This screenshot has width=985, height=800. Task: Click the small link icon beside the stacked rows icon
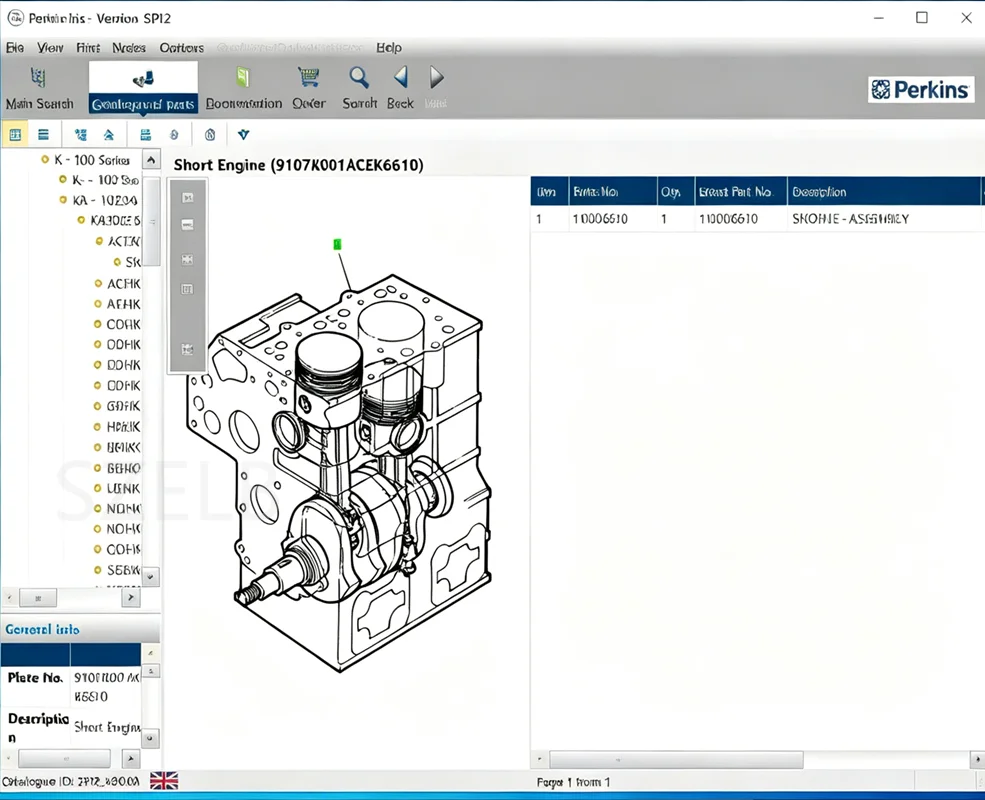click(174, 134)
